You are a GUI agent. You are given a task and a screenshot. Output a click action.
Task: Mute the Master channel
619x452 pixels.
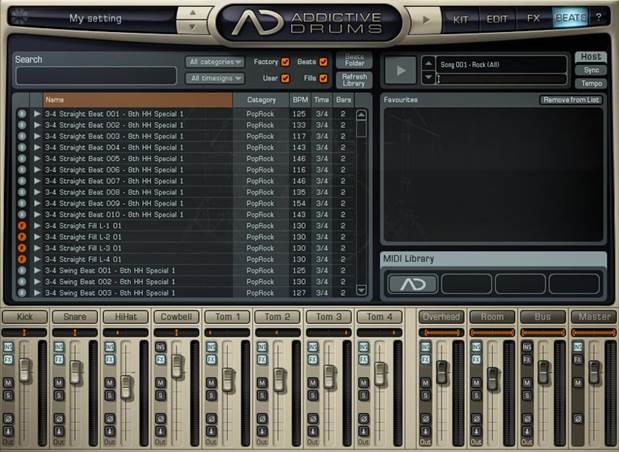[x=578, y=383]
